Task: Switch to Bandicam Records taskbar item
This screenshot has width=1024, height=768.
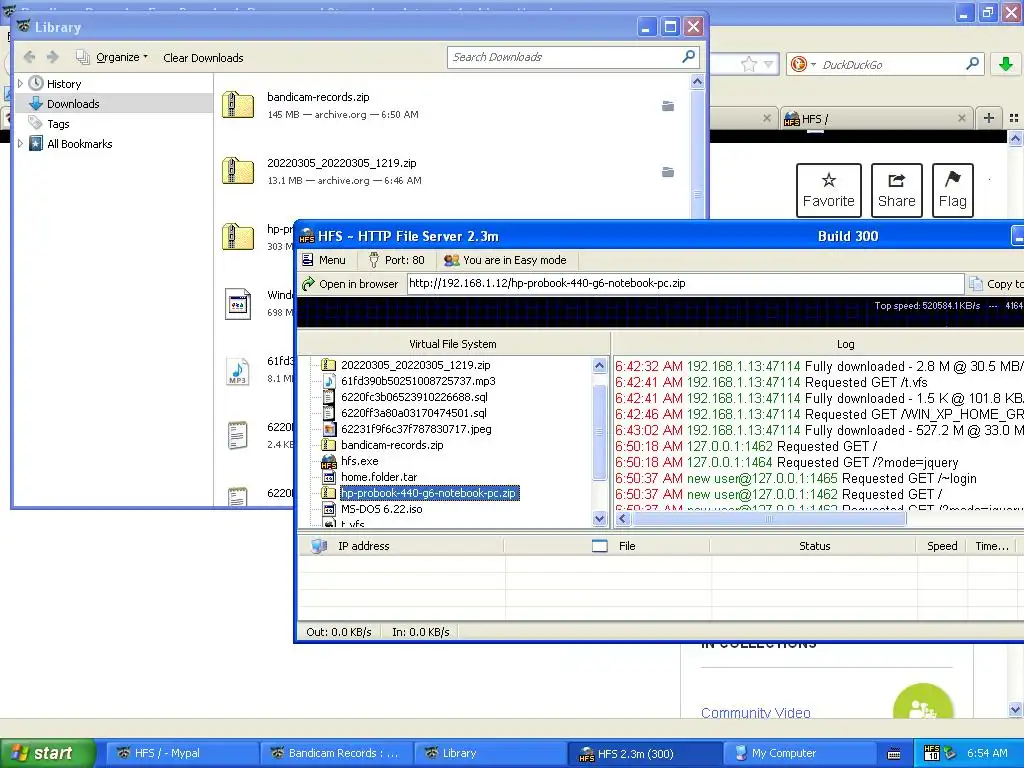Action: (336, 753)
